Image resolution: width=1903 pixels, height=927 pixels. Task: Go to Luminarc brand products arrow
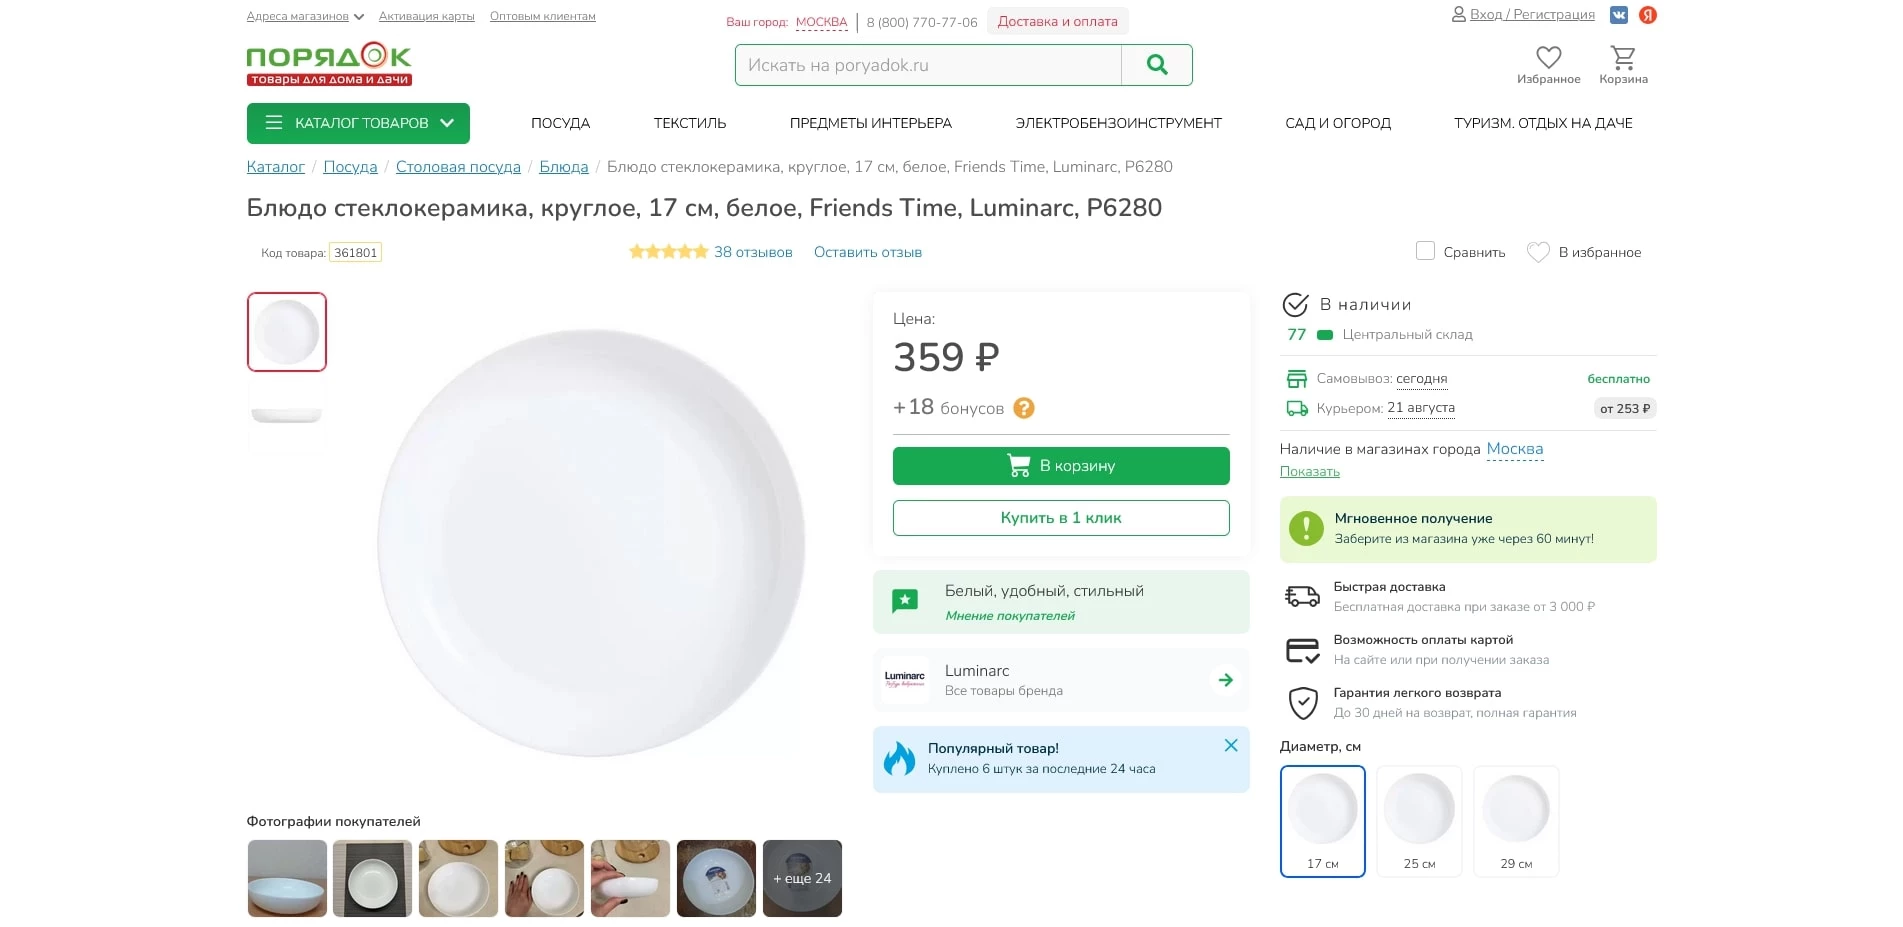click(1225, 680)
